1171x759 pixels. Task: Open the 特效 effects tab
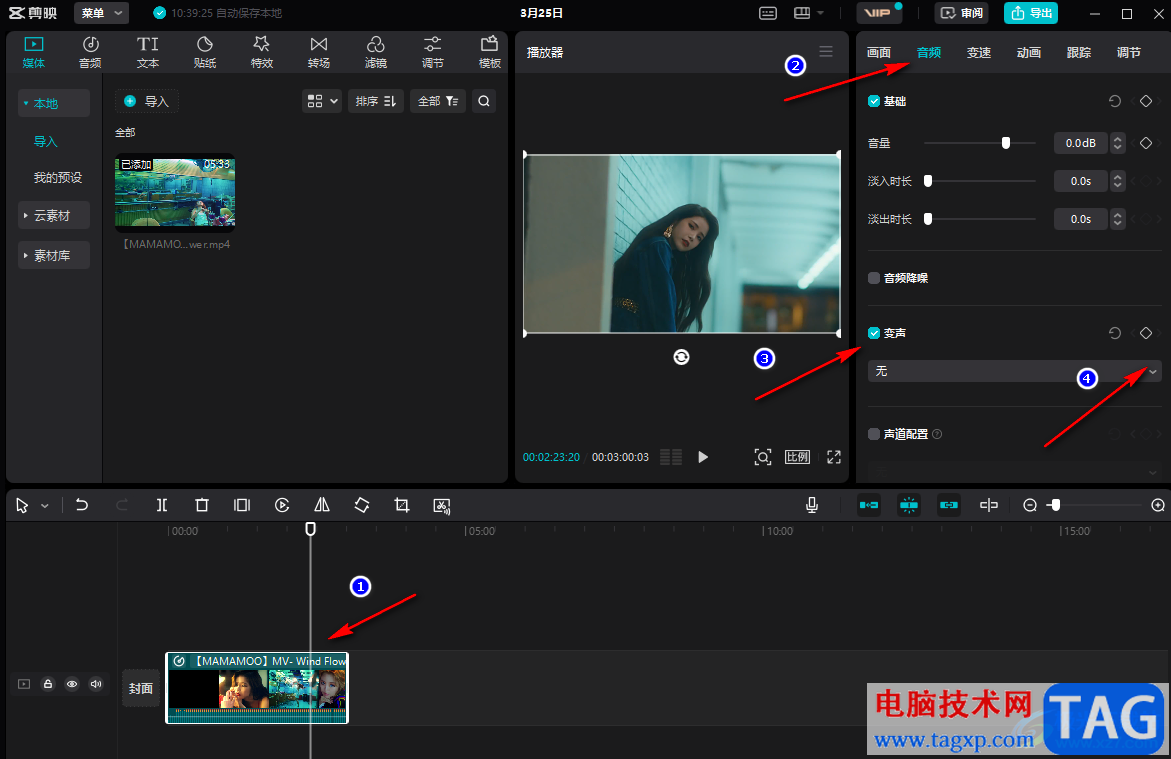click(x=261, y=52)
